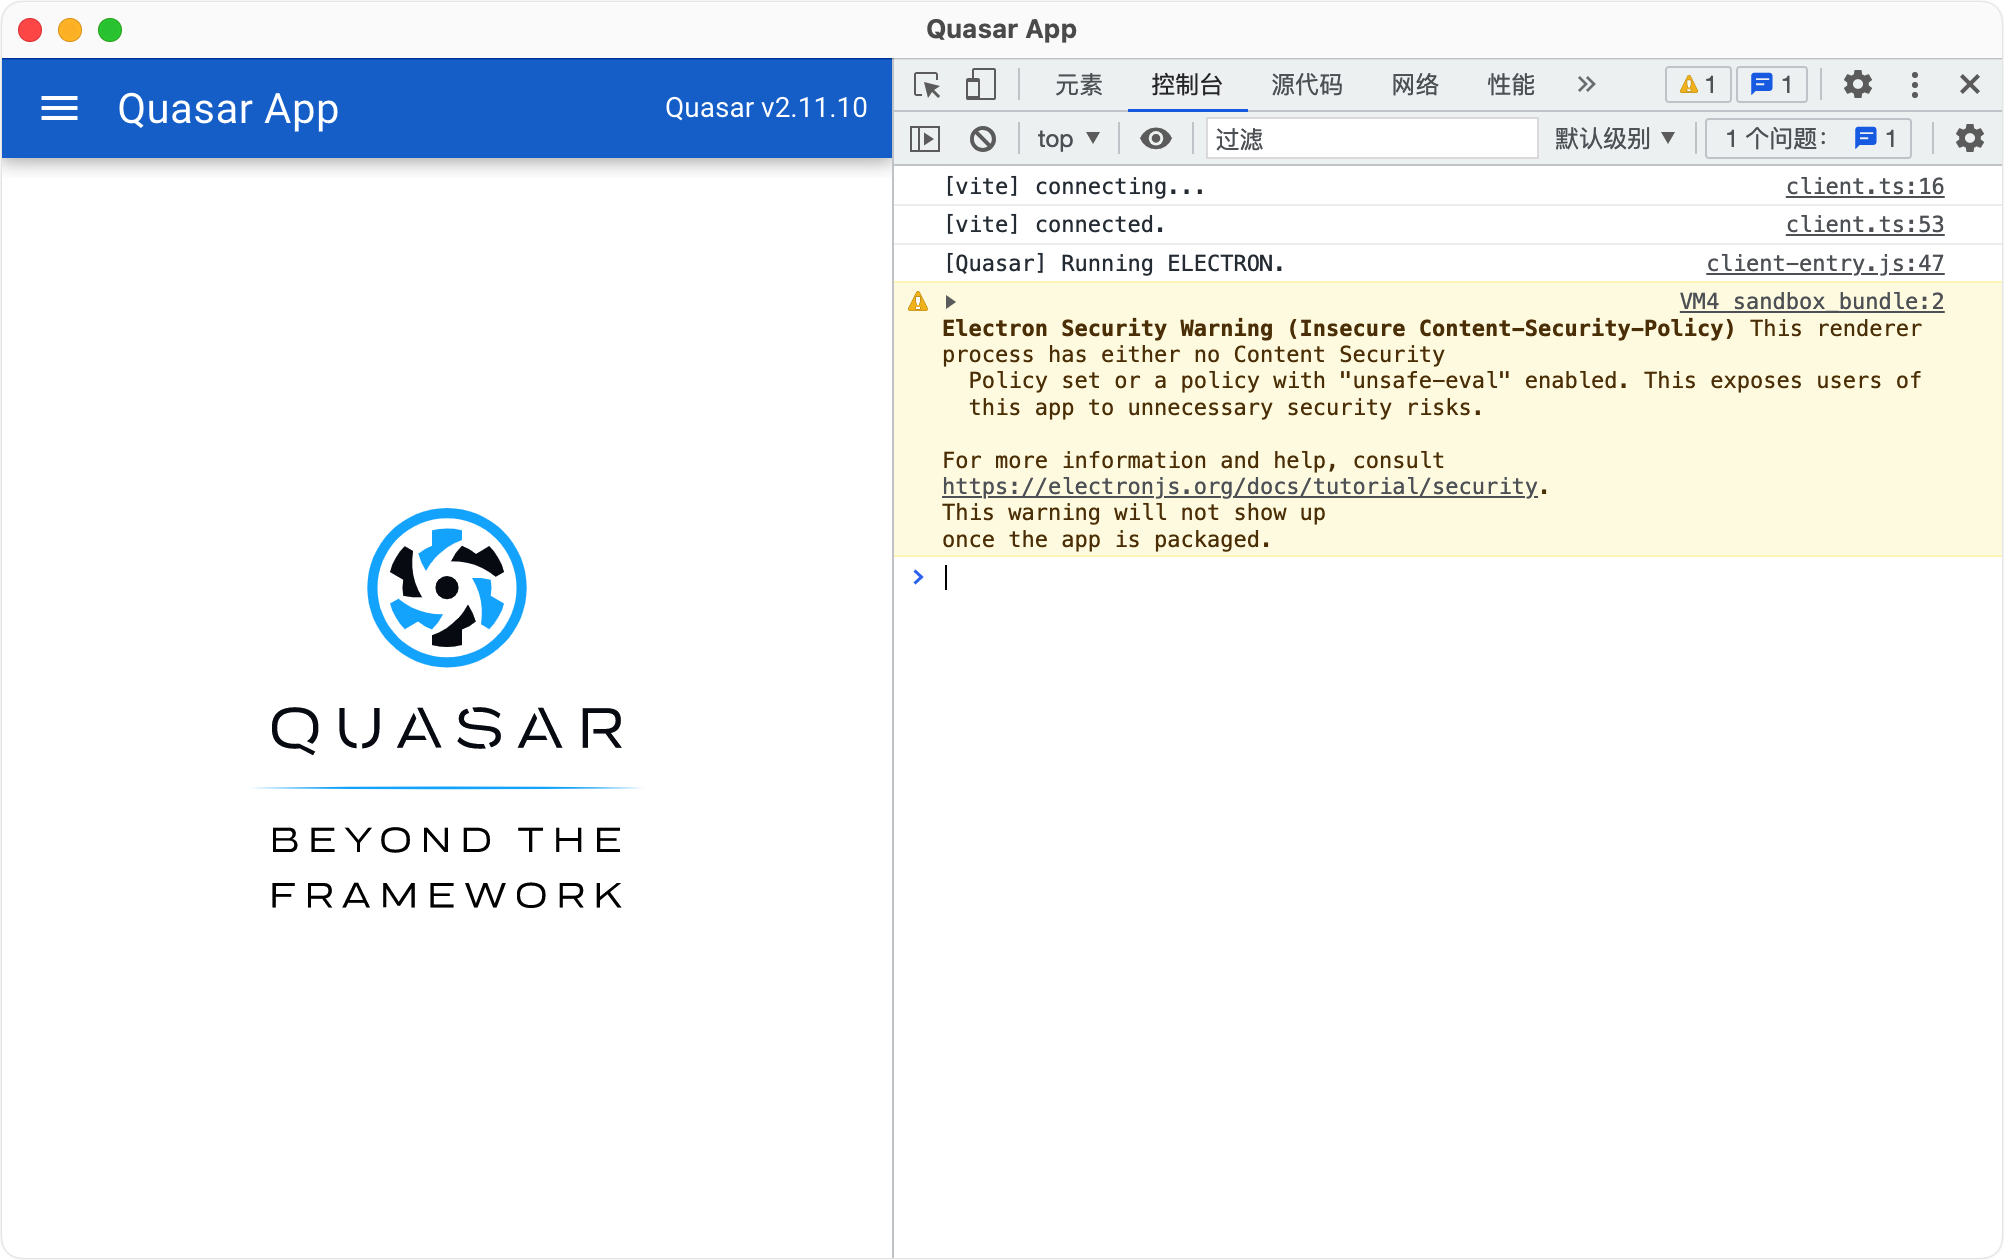The height and width of the screenshot is (1260, 2004).
Task: Open the DevTools three-dot customize menu
Action: (x=1914, y=85)
